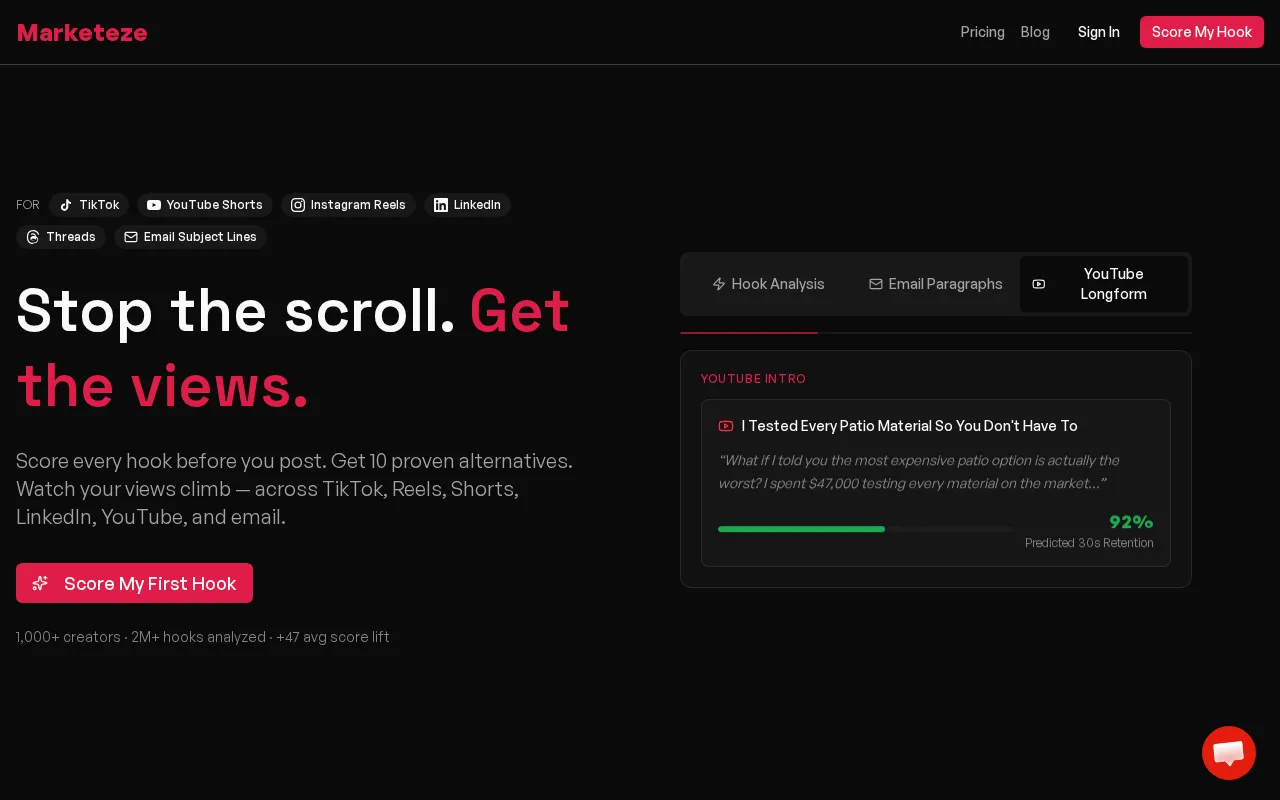Switch to the Hook Analysis tab
This screenshot has height=800, width=1280.
tap(768, 284)
